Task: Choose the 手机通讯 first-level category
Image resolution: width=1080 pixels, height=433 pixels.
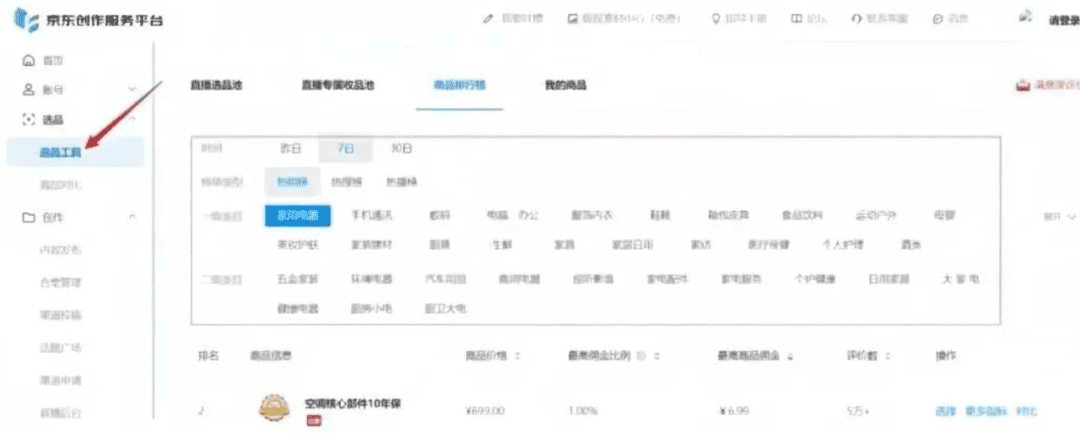Action: [x=372, y=215]
